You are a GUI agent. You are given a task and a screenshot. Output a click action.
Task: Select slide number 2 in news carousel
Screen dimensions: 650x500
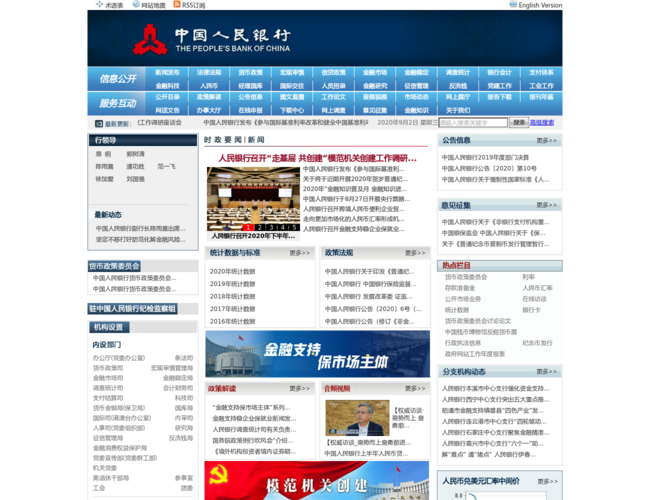(x=260, y=228)
